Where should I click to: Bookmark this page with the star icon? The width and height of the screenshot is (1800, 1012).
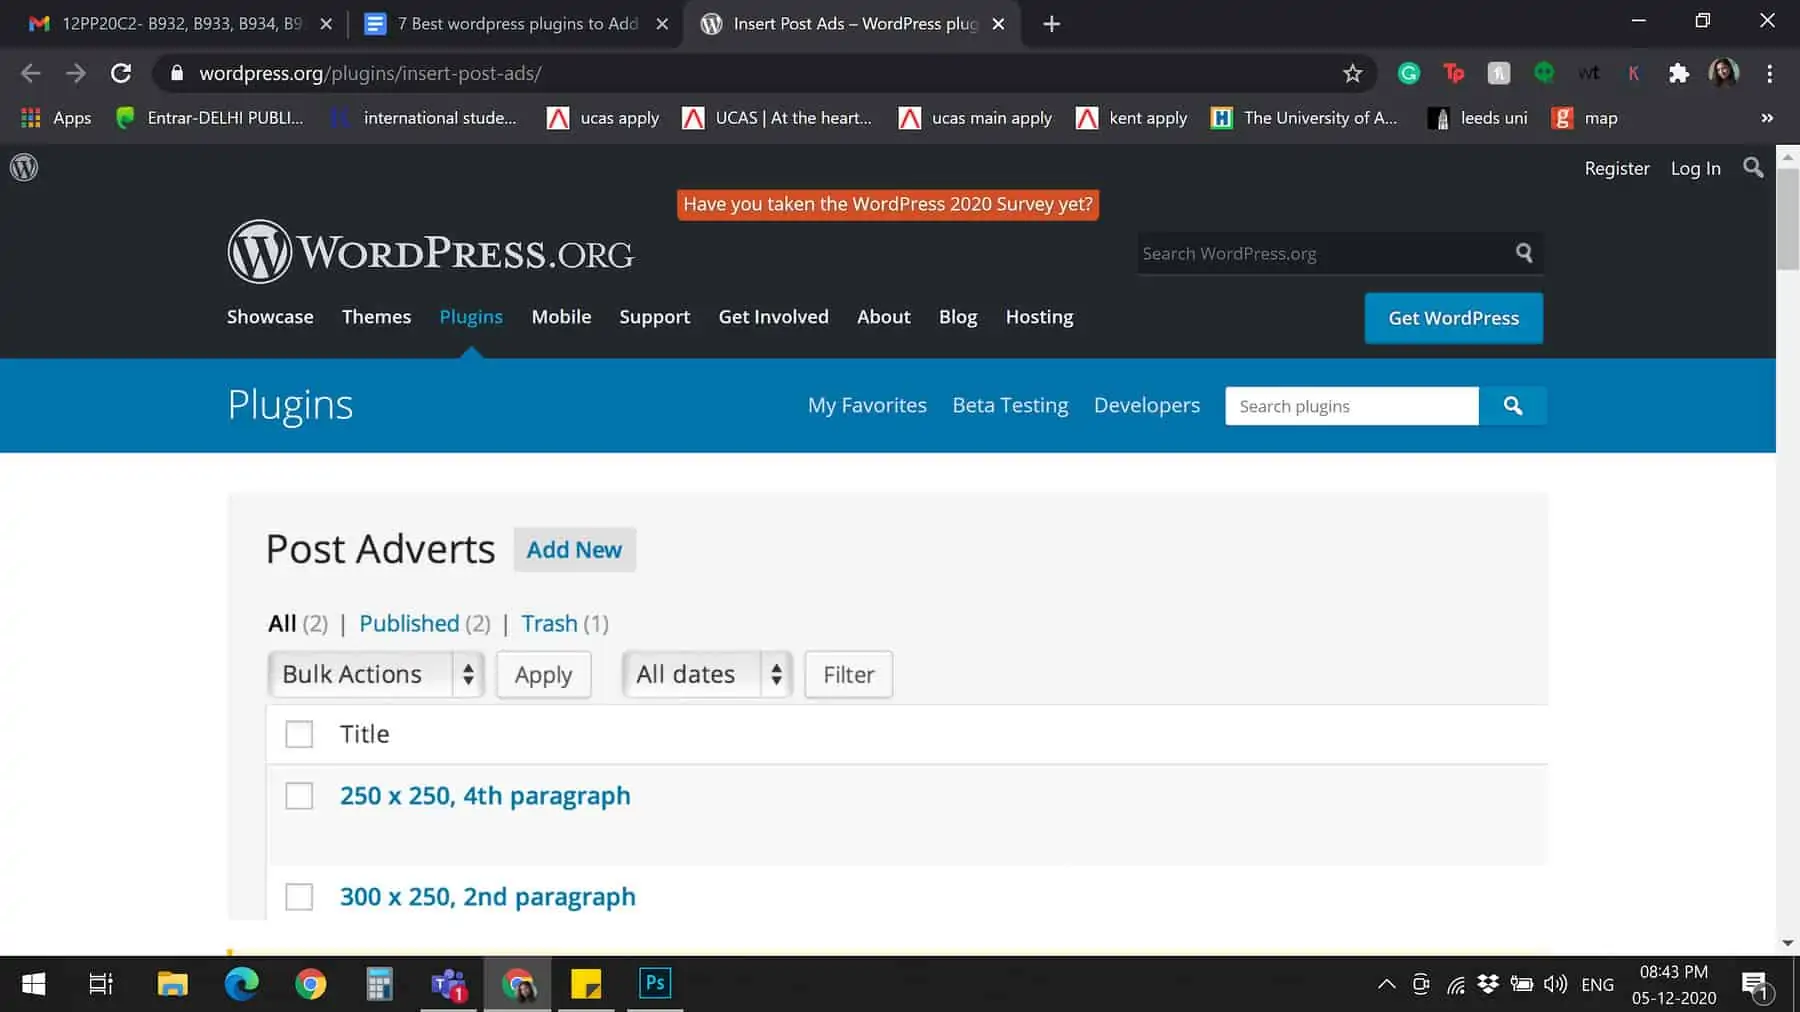[1352, 73]
